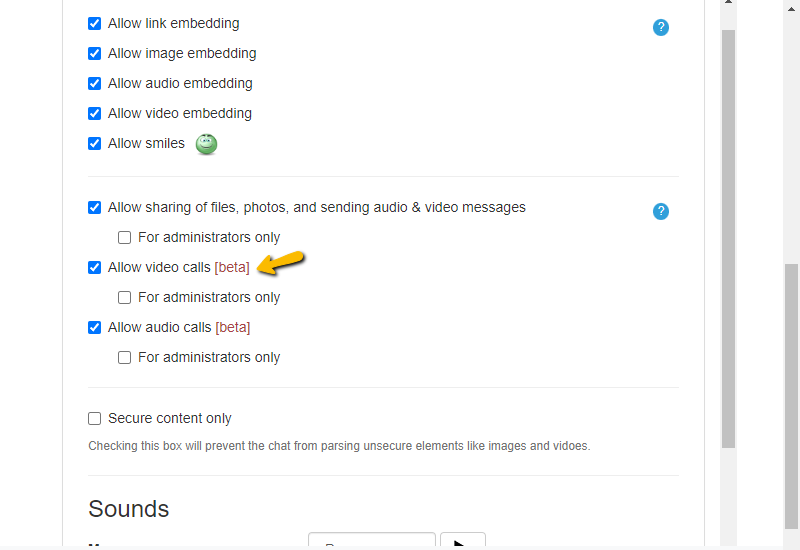Toggle Allow audio embedding checkbox
The image size is (800, 550).
tap(94, 84)
